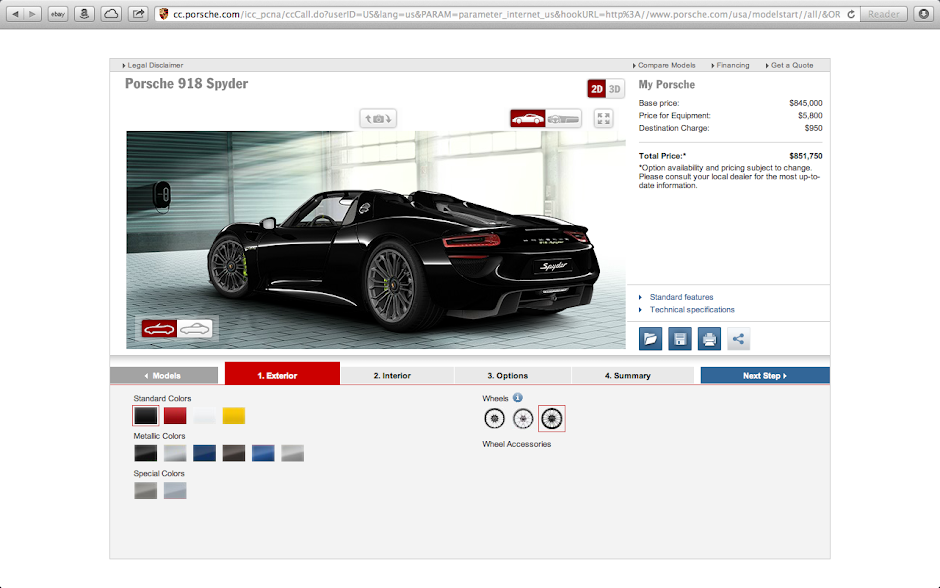Viewport: 940px width, 588px height.
Task: Open Get a Quote link
Action: tap(790, 65)
